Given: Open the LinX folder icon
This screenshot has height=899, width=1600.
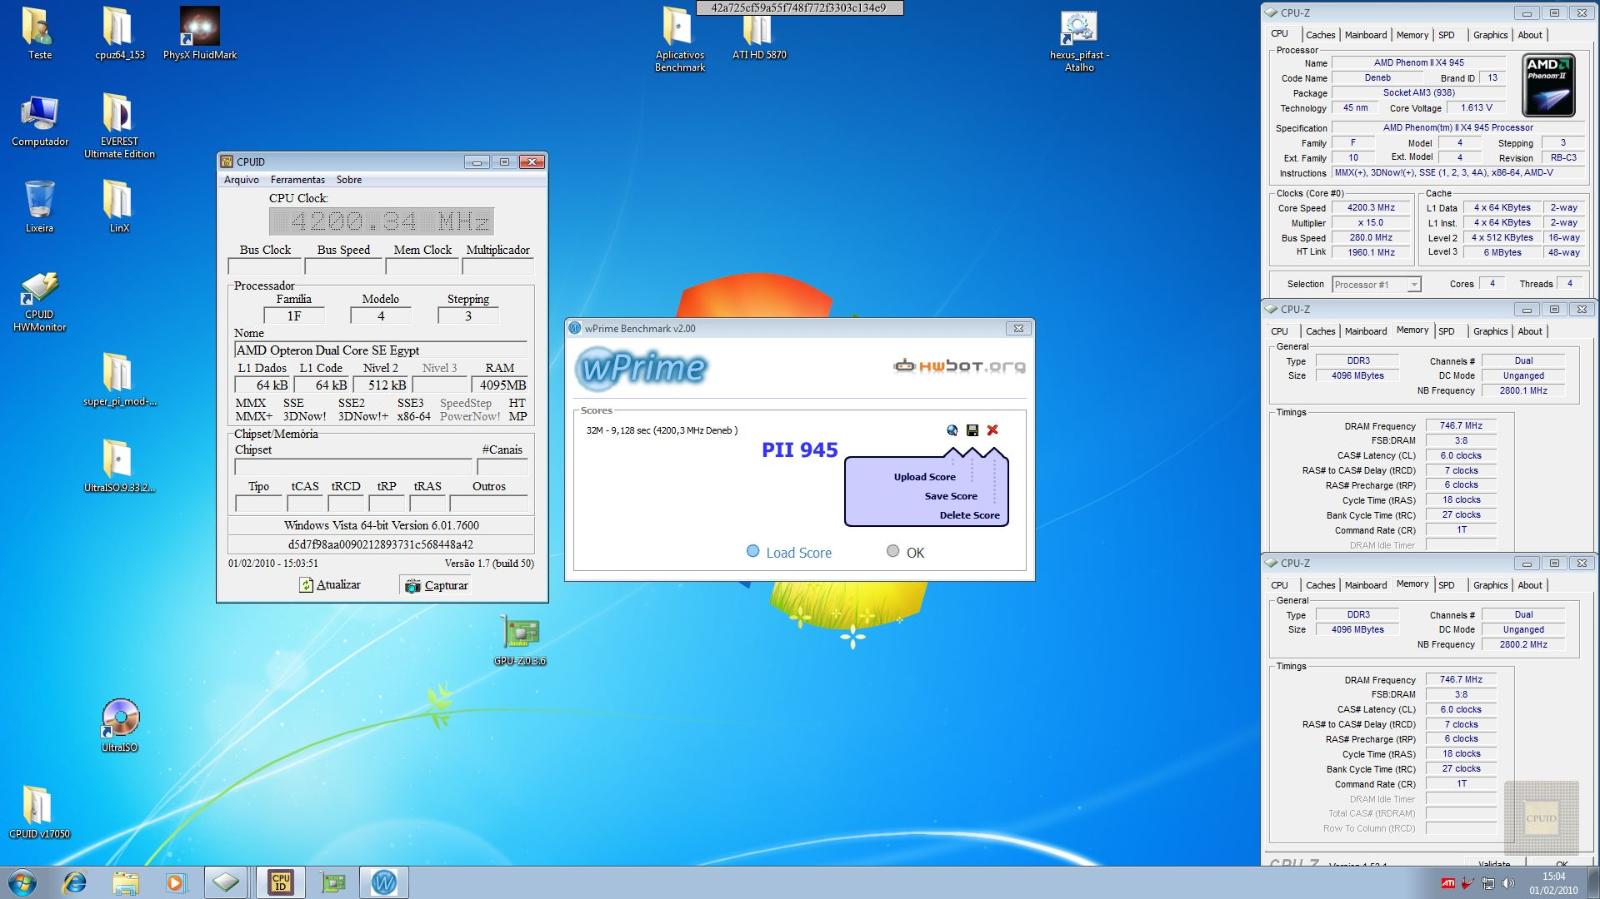Looking at the screenshot, I should [119, 206].
